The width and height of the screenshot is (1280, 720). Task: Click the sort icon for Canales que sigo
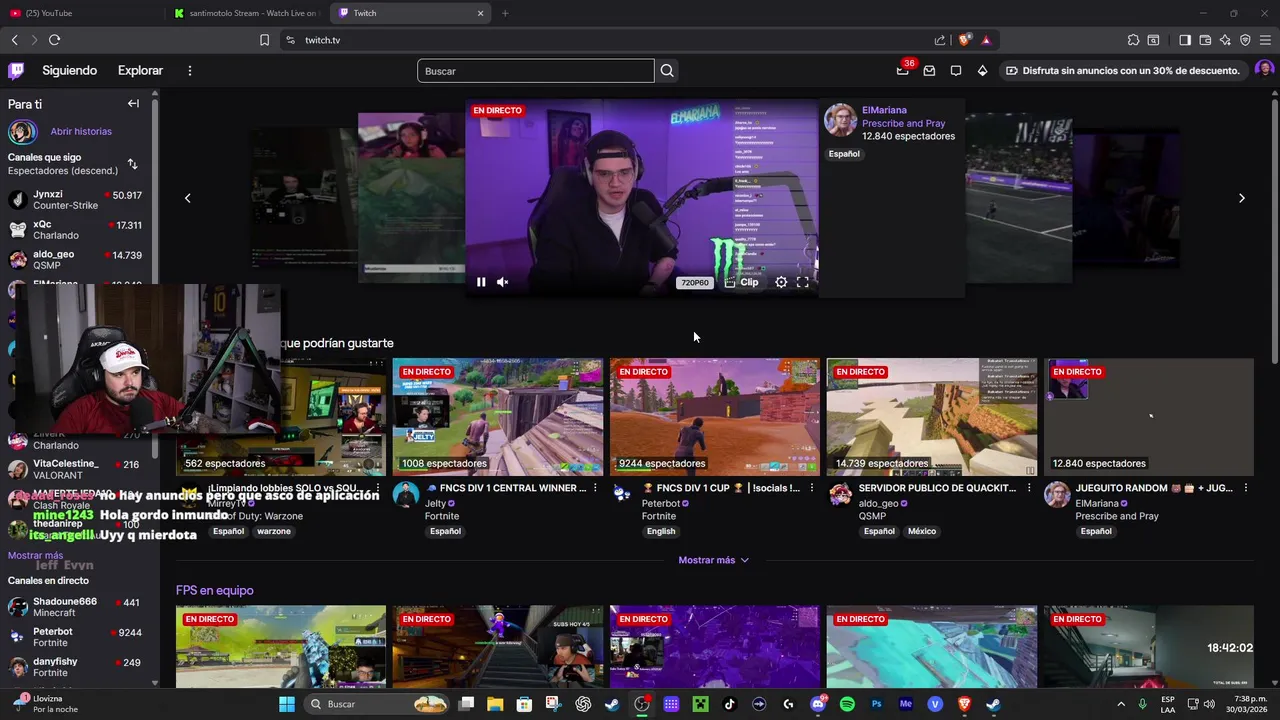point(132,164)
